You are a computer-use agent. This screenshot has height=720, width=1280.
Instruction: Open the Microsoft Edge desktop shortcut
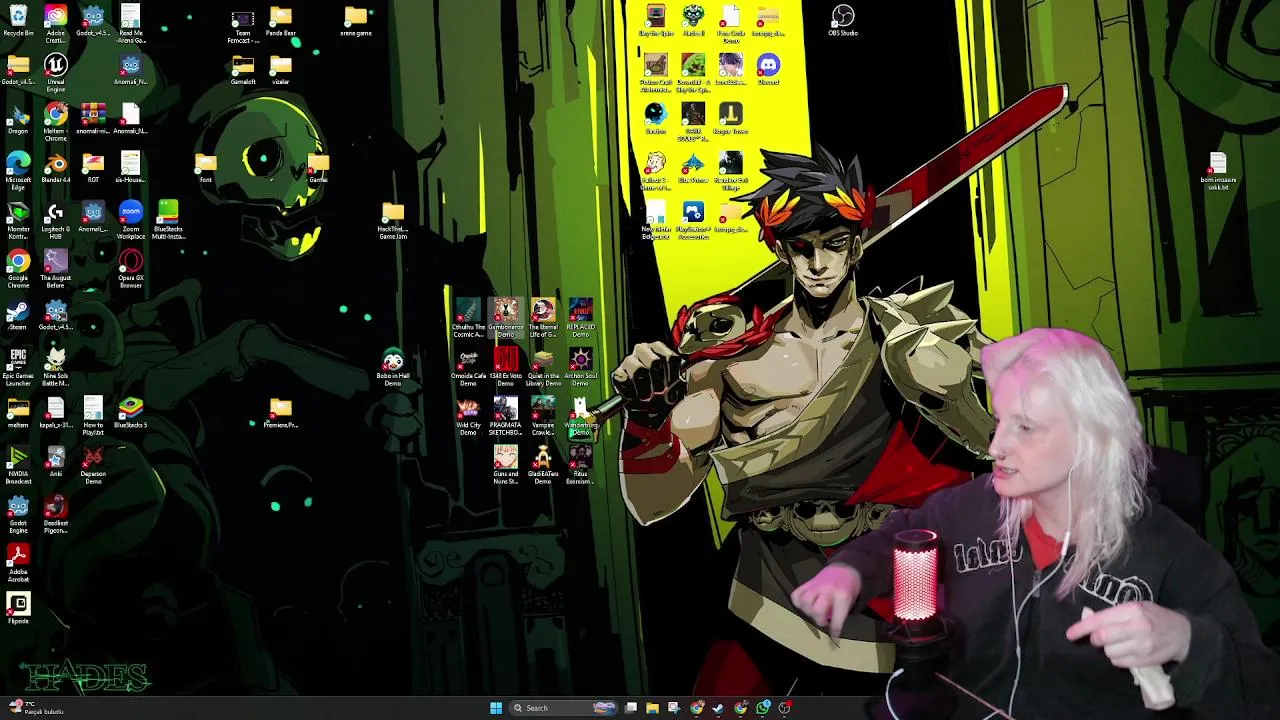tap(18, 172)
